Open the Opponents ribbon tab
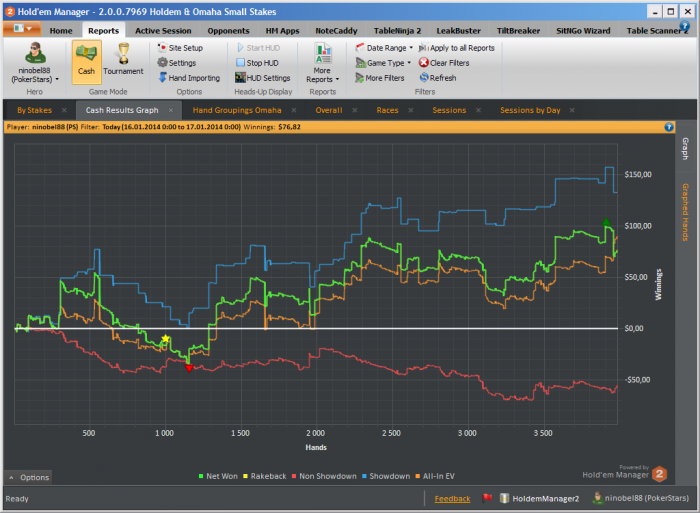This screenshot has width=700, height=513. tap(228, 31)
